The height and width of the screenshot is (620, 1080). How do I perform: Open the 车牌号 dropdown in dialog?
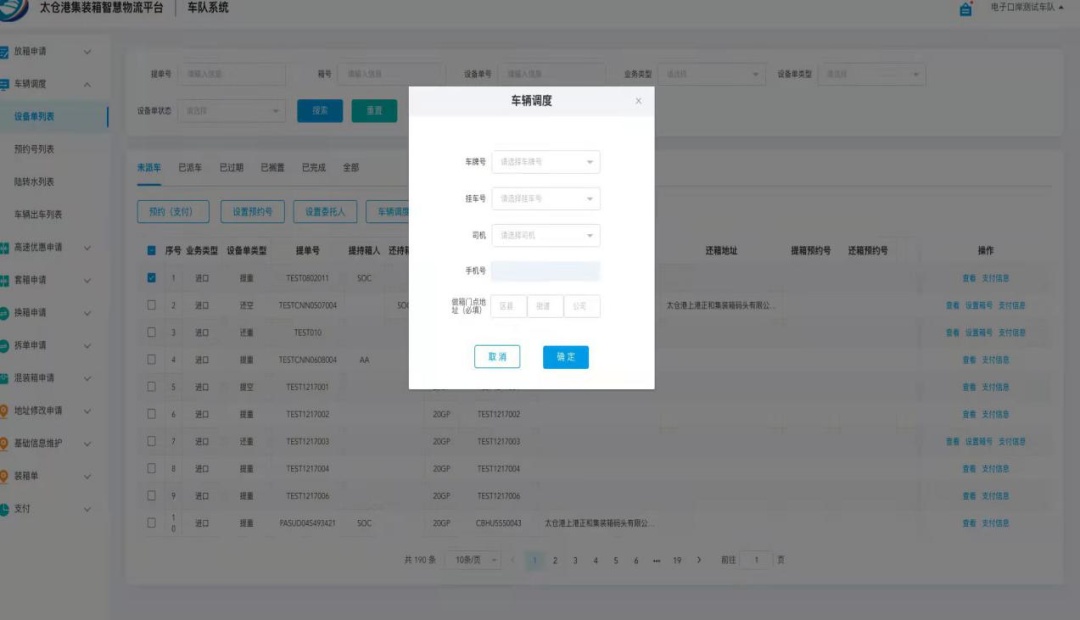(546, 162)
